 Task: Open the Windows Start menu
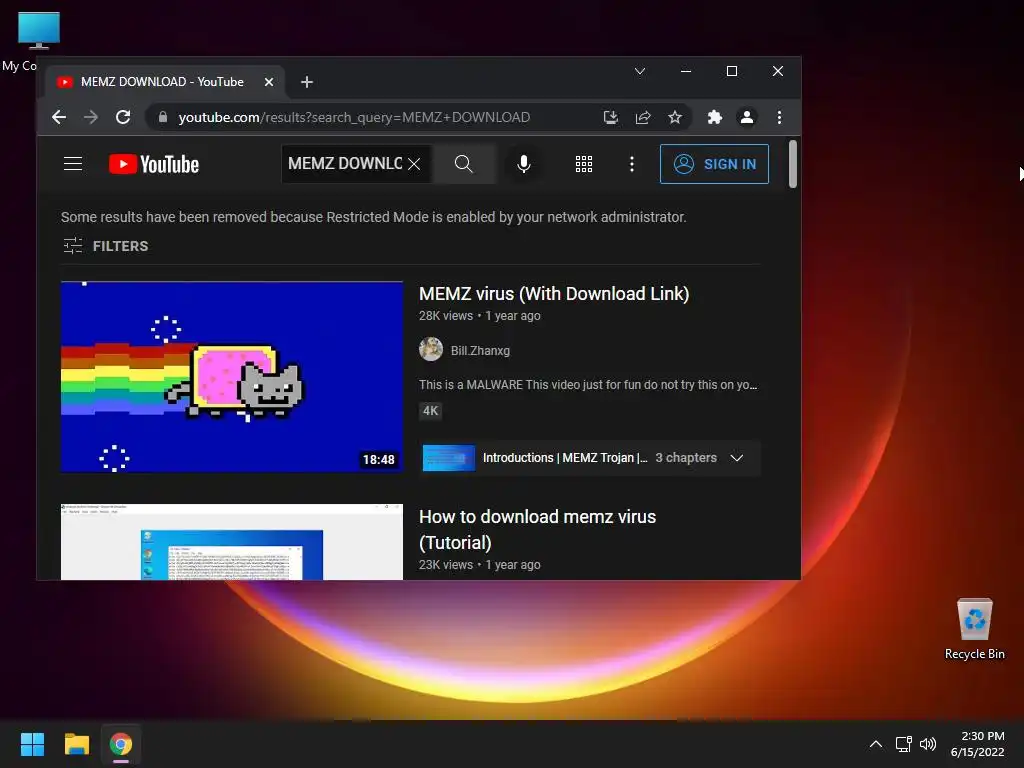pyautogui.click(x=32, y=744)
